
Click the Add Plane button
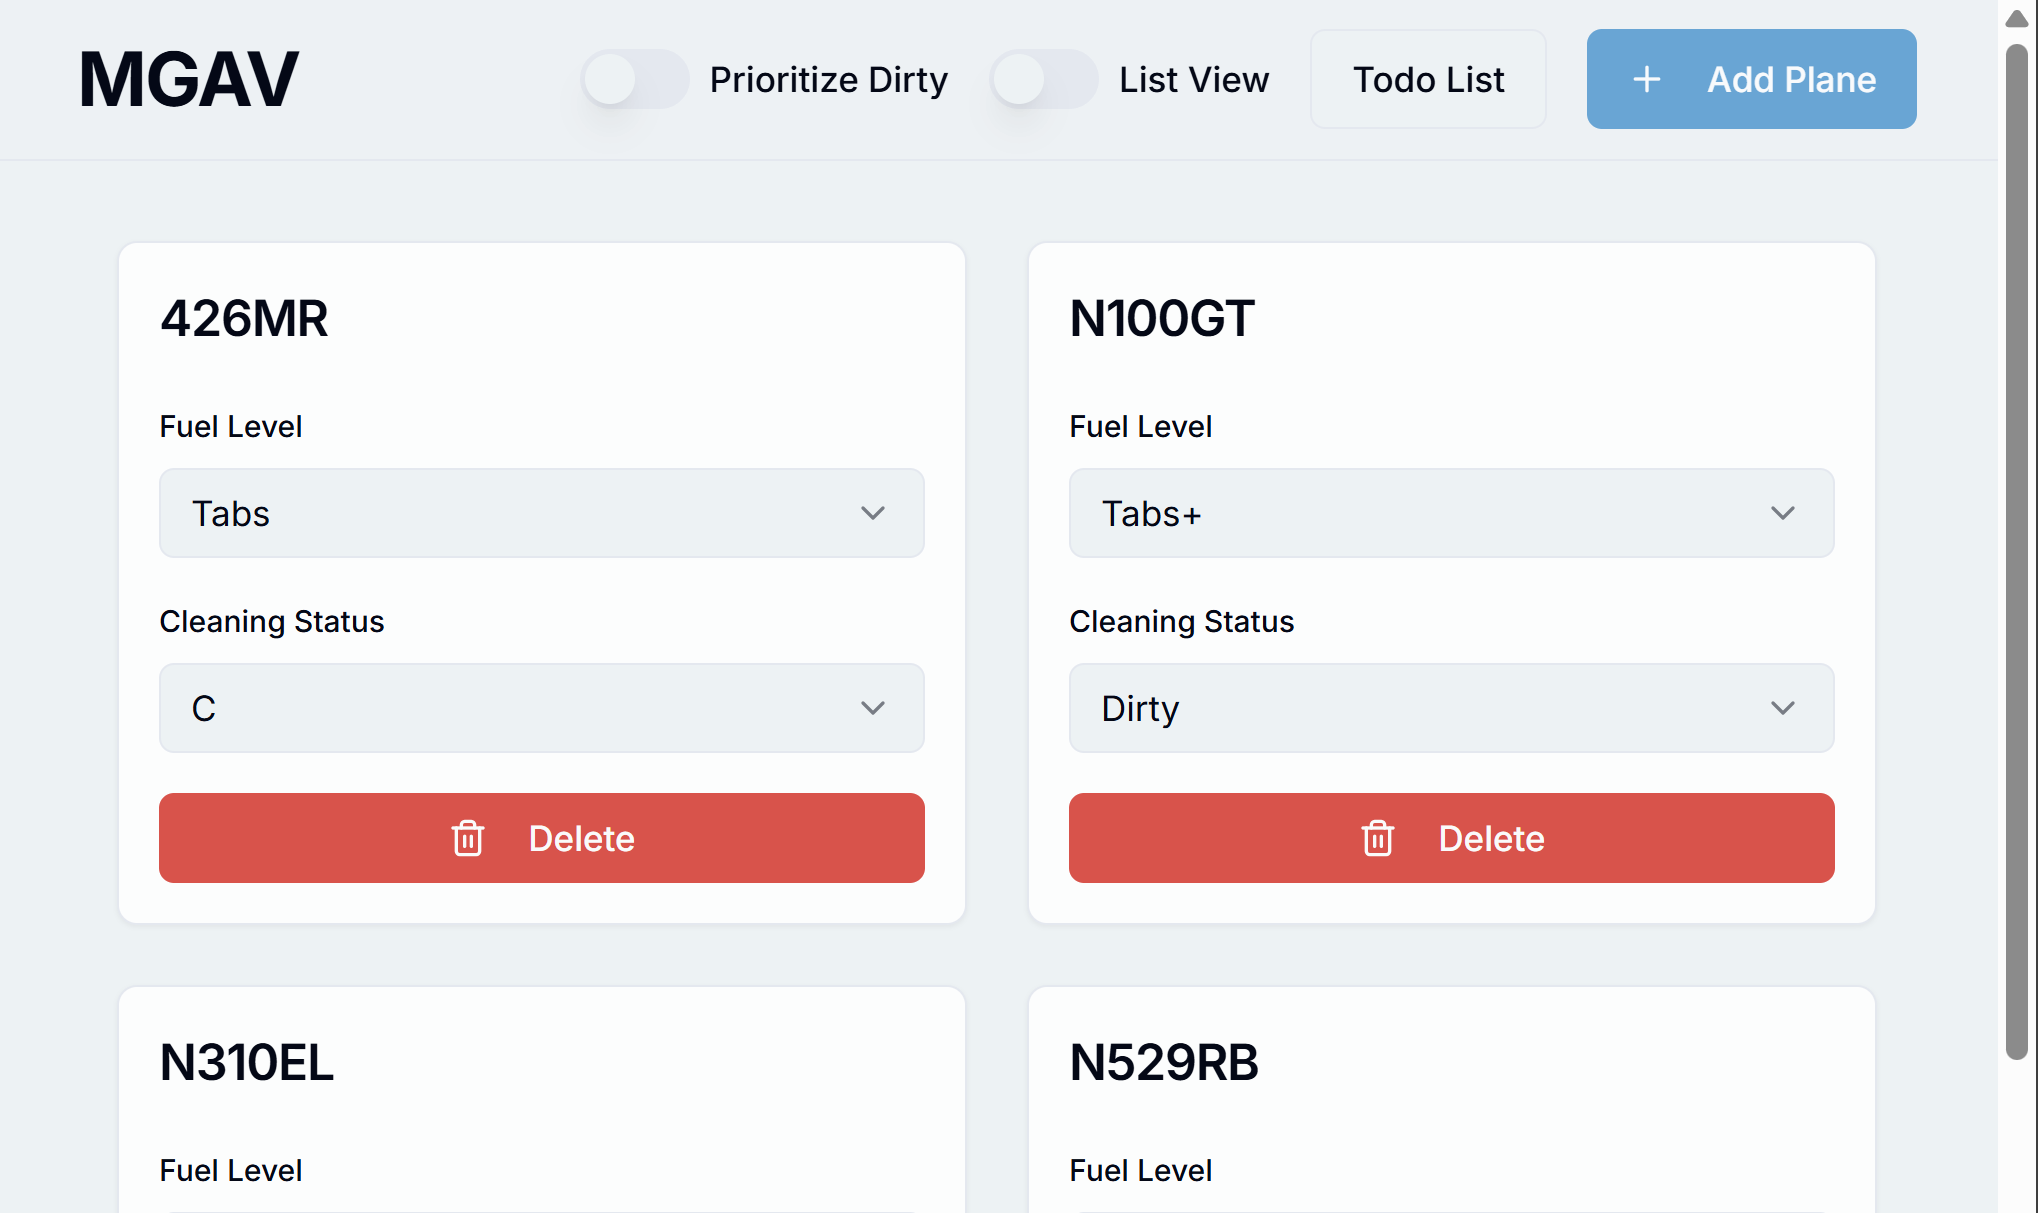(x=1751, y=78)
